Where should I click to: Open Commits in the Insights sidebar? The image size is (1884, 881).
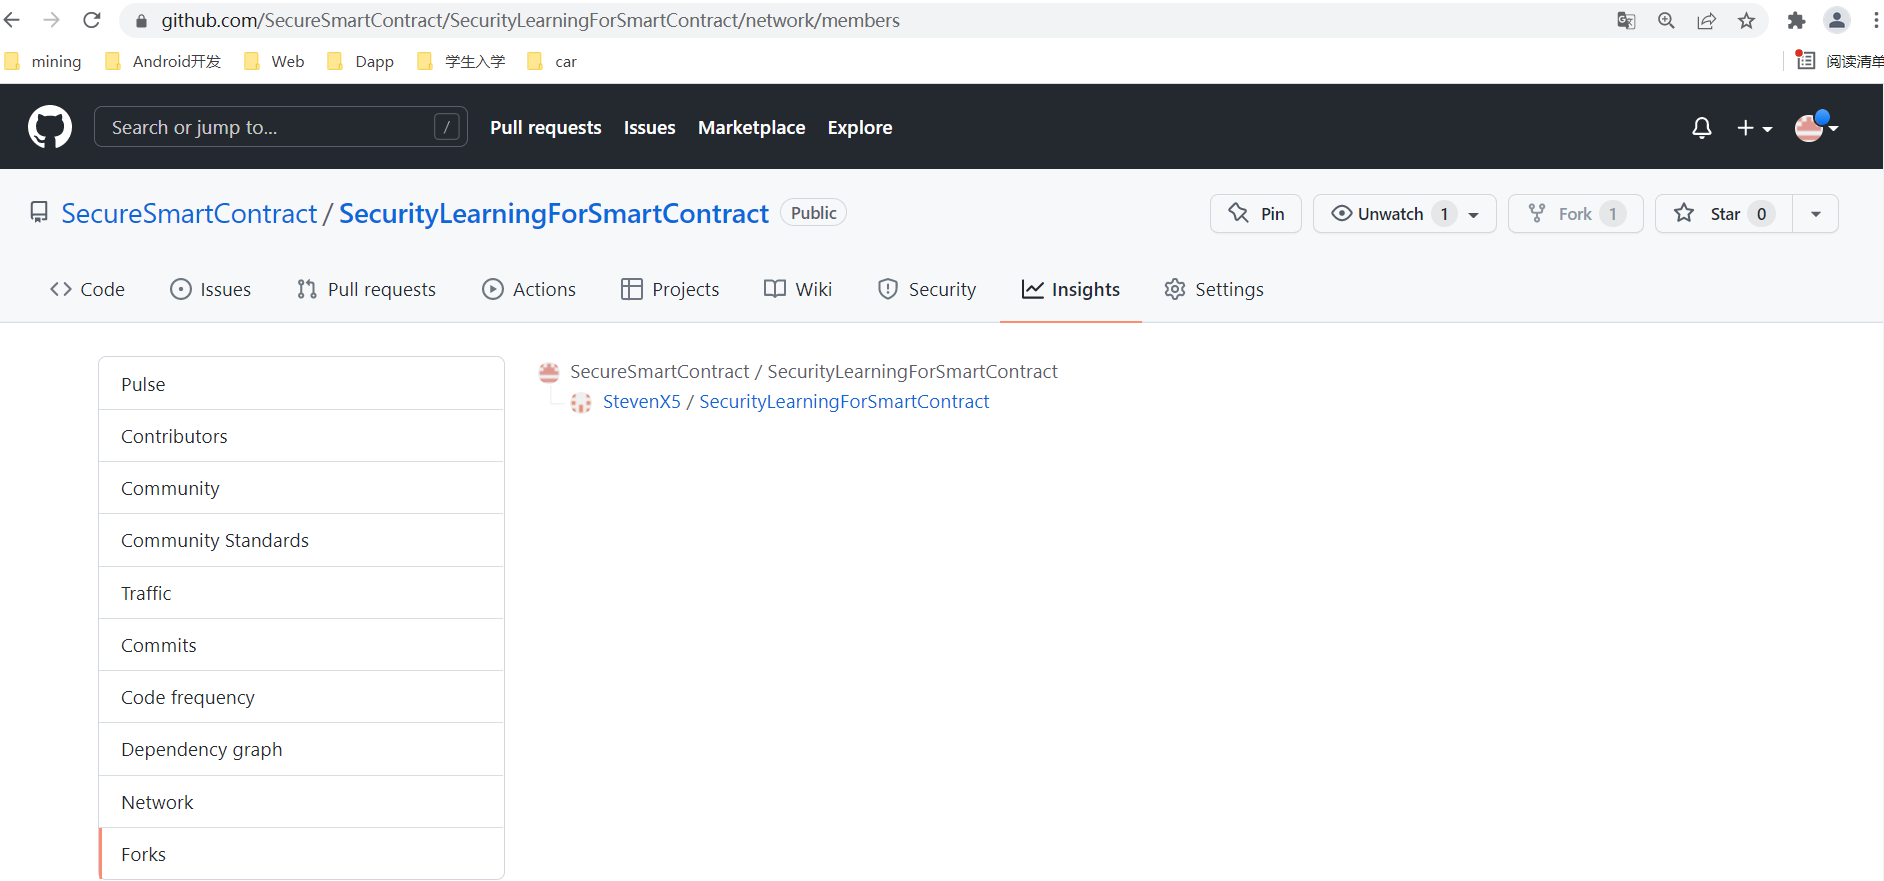click(x=301, y=645)
